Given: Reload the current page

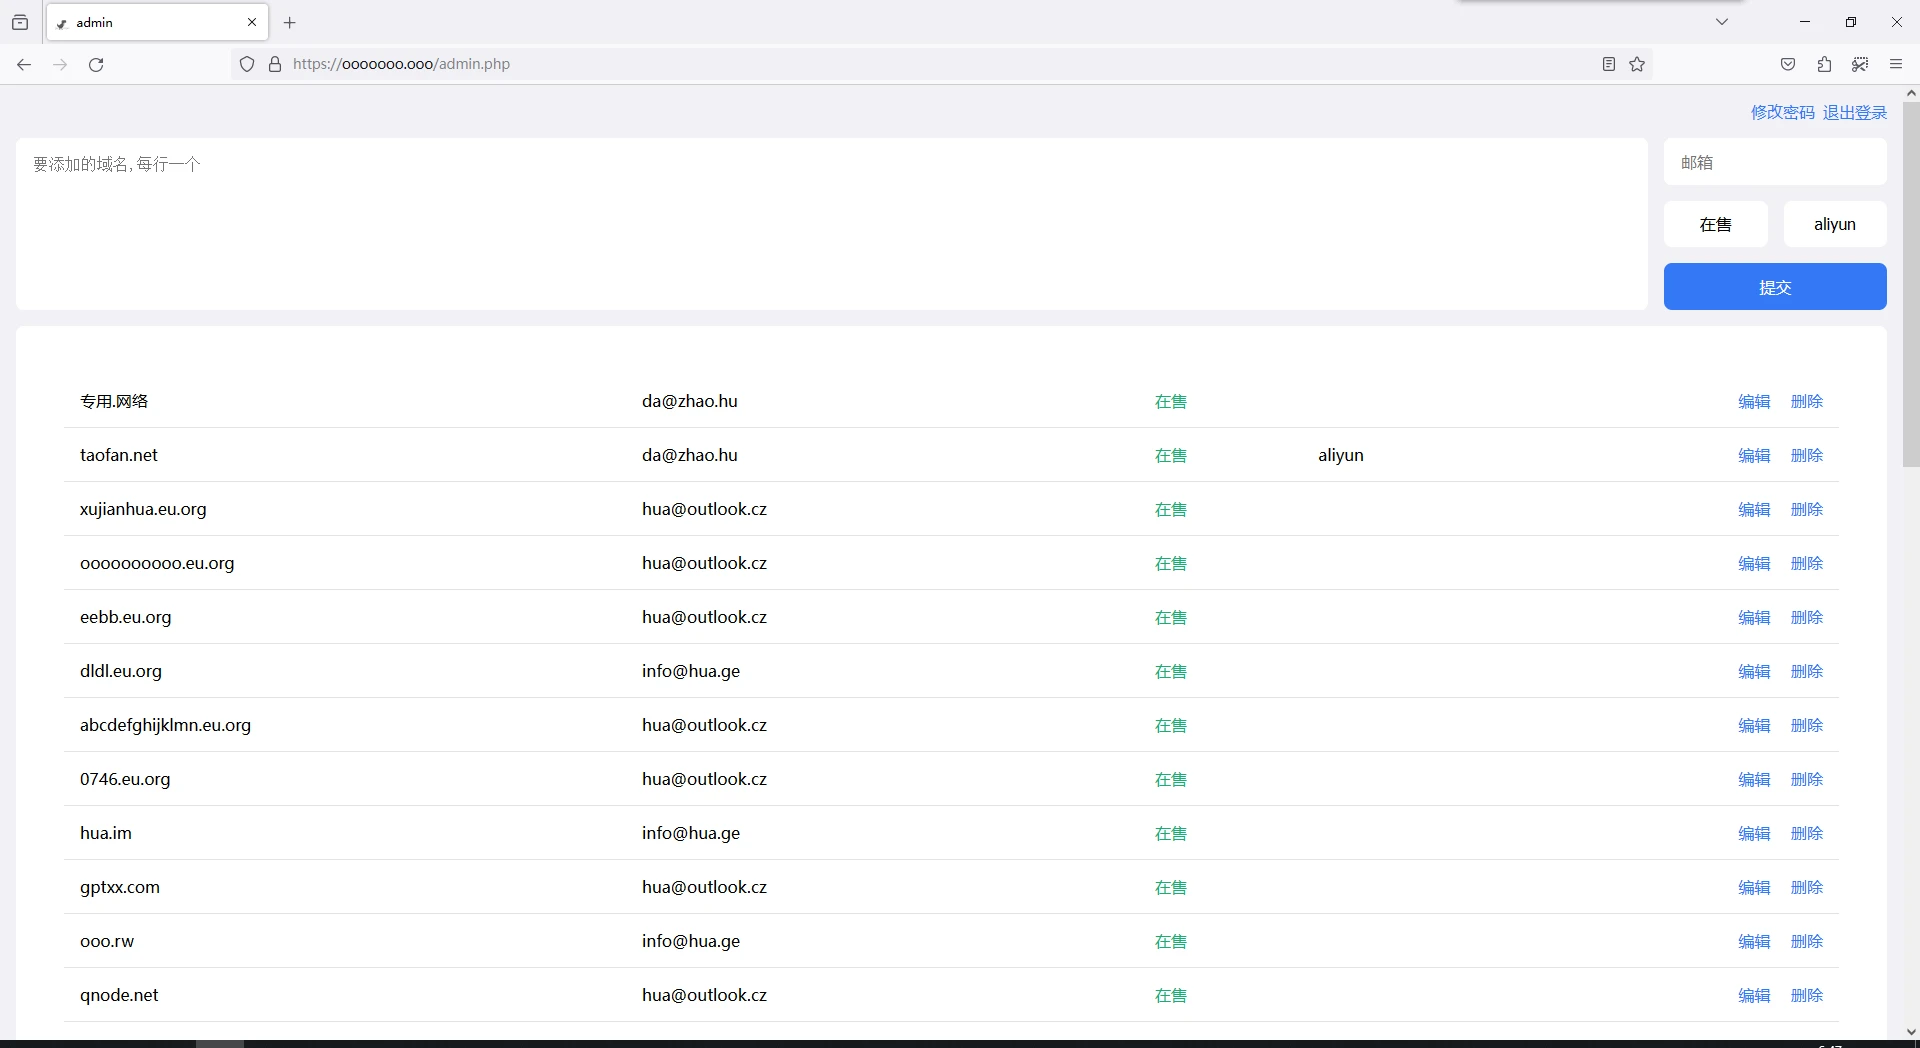Looking at the screenshot, I should [x=96, y=65].
